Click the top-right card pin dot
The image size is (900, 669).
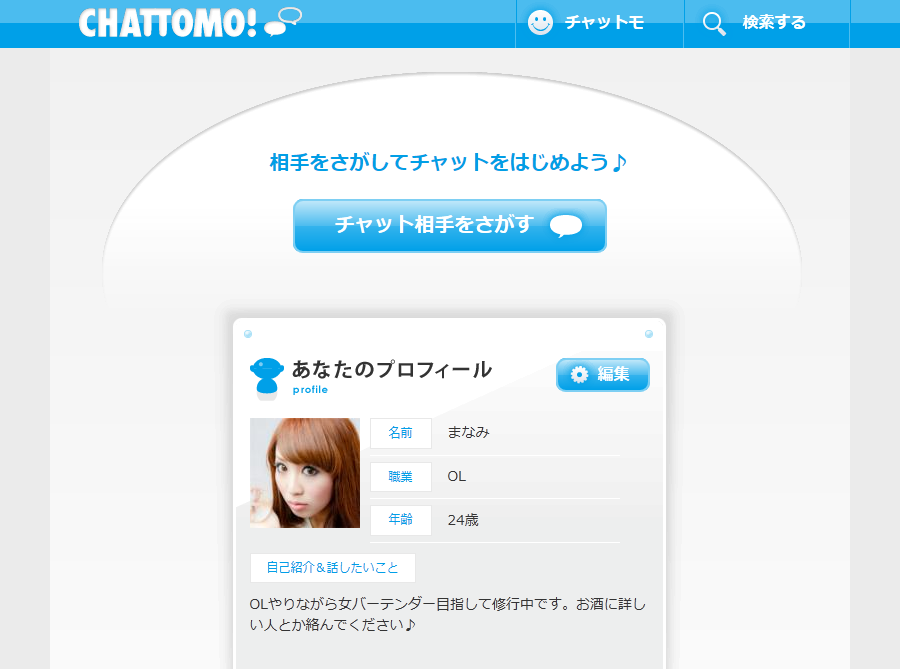point(649,334)
